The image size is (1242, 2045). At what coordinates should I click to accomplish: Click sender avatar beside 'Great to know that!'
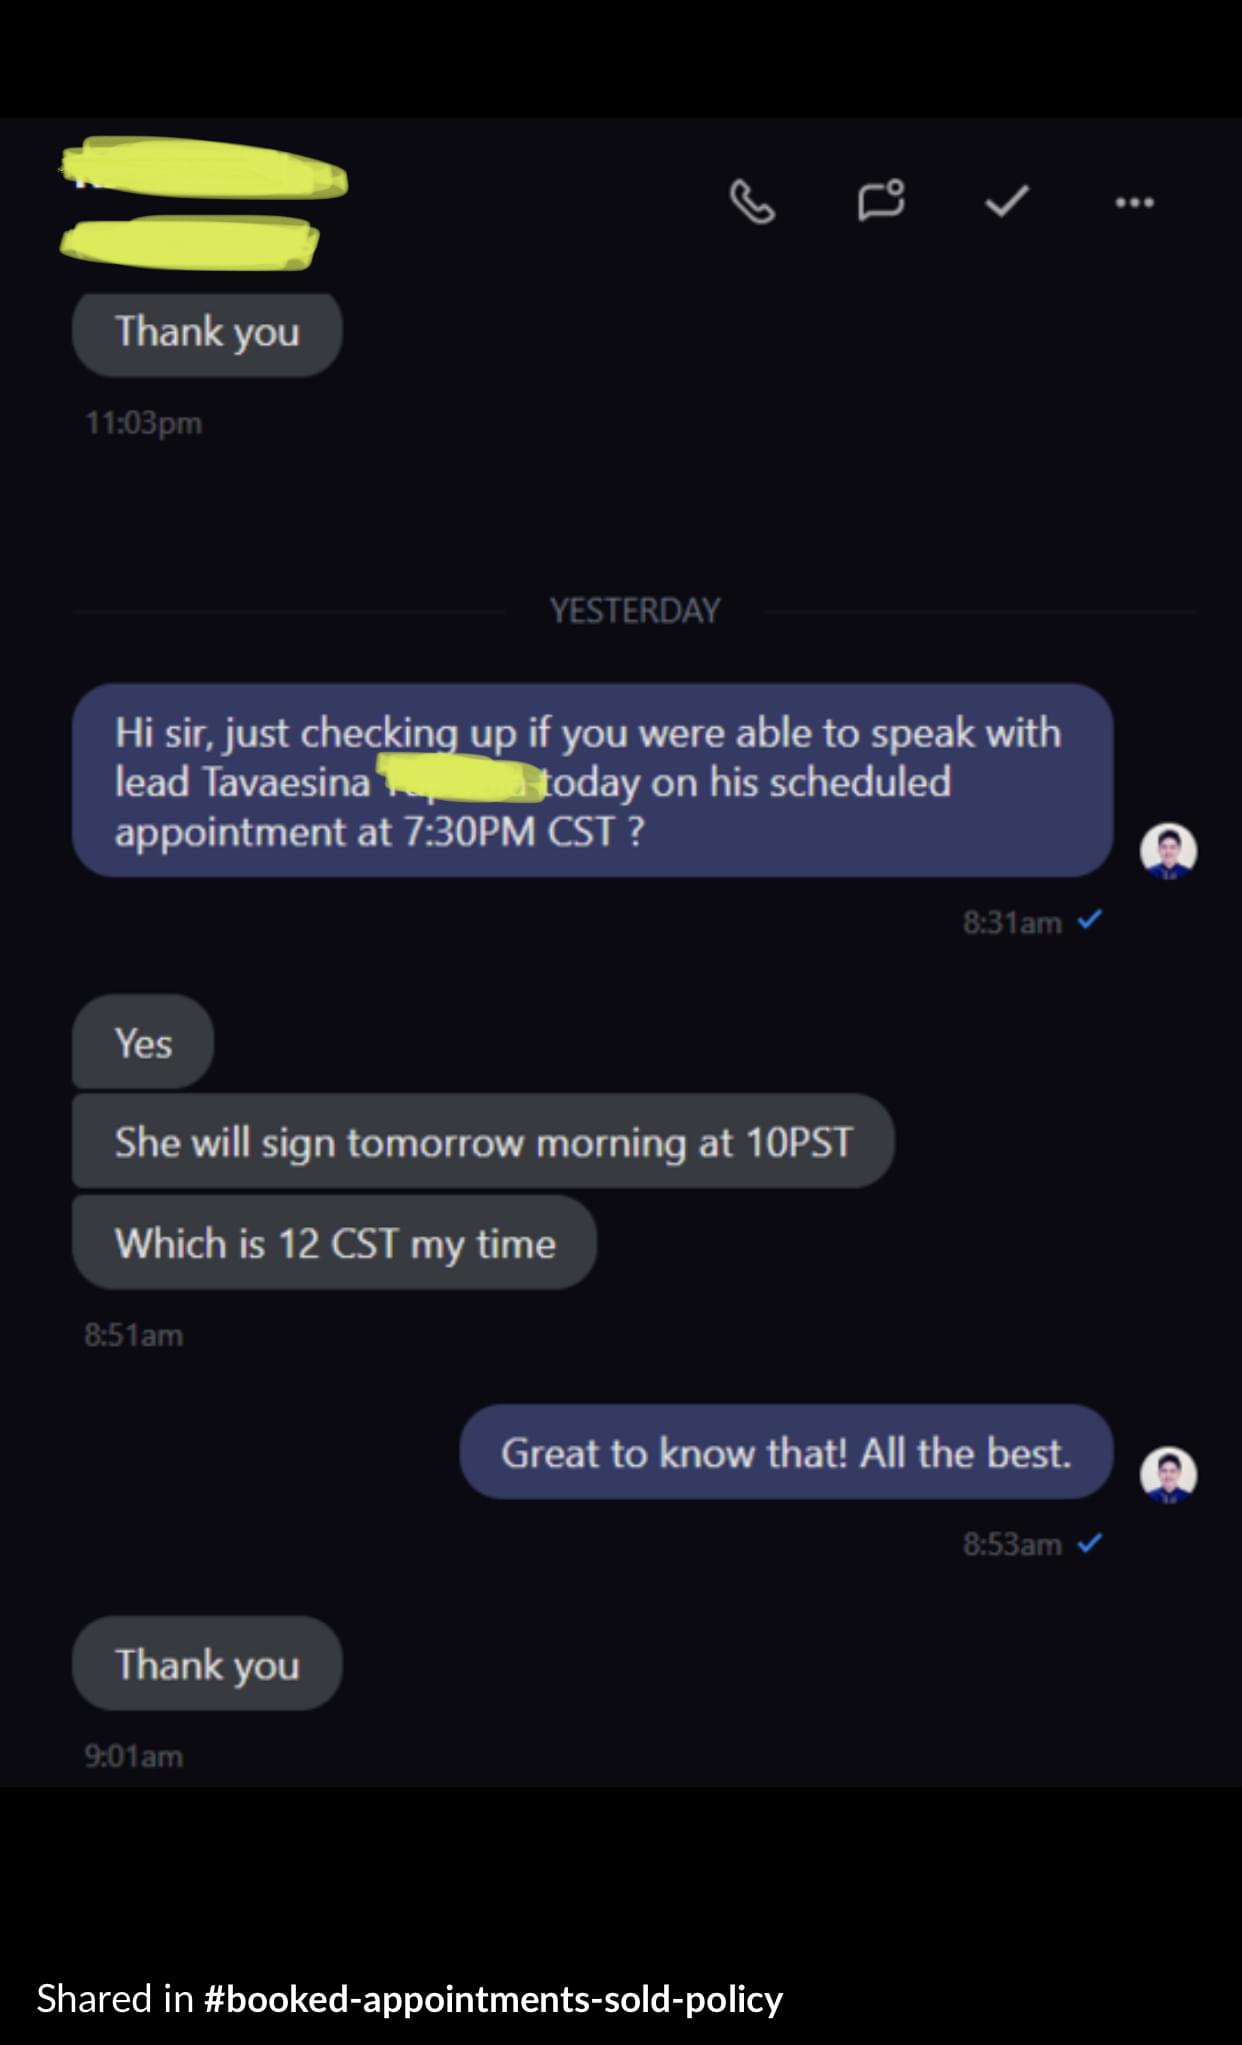[1168, 1474]
